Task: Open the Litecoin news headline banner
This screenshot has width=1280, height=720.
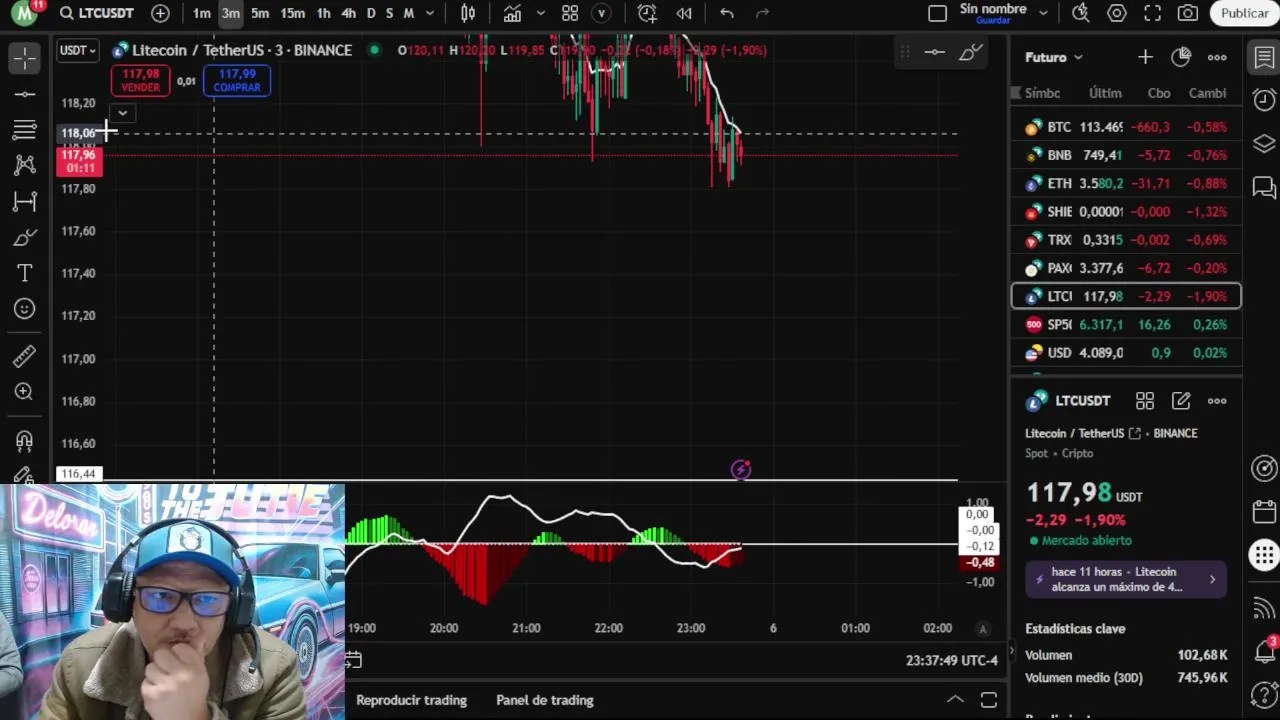Action: (1126, 579)
